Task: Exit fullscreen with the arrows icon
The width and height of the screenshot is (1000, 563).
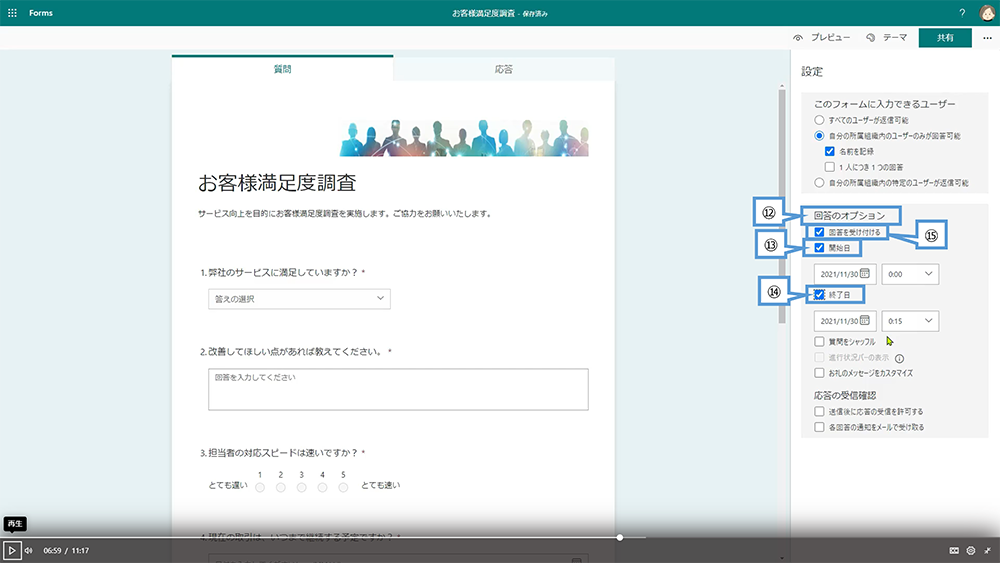Action: click(x=987, y=550)
